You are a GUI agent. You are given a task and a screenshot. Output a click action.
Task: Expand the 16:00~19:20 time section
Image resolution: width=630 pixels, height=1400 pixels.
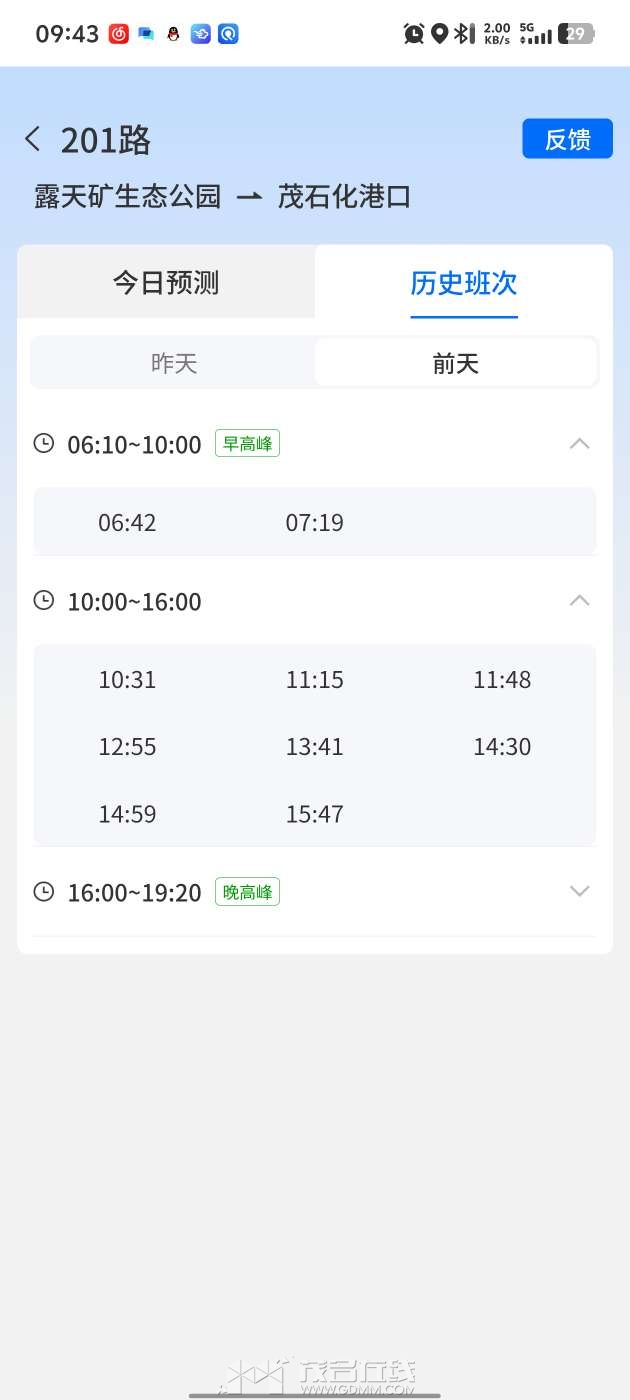(579, 891)
